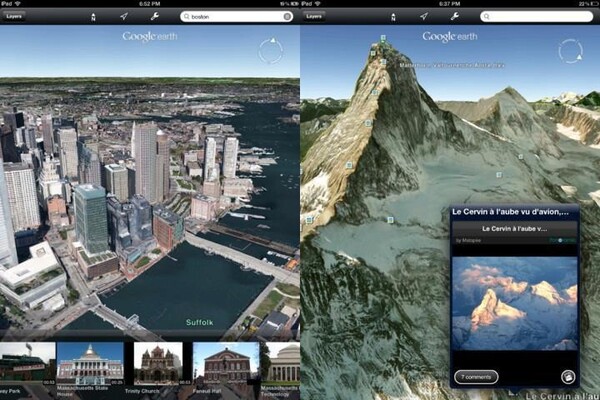Tap the compass ring over Boston

(270, 50)
